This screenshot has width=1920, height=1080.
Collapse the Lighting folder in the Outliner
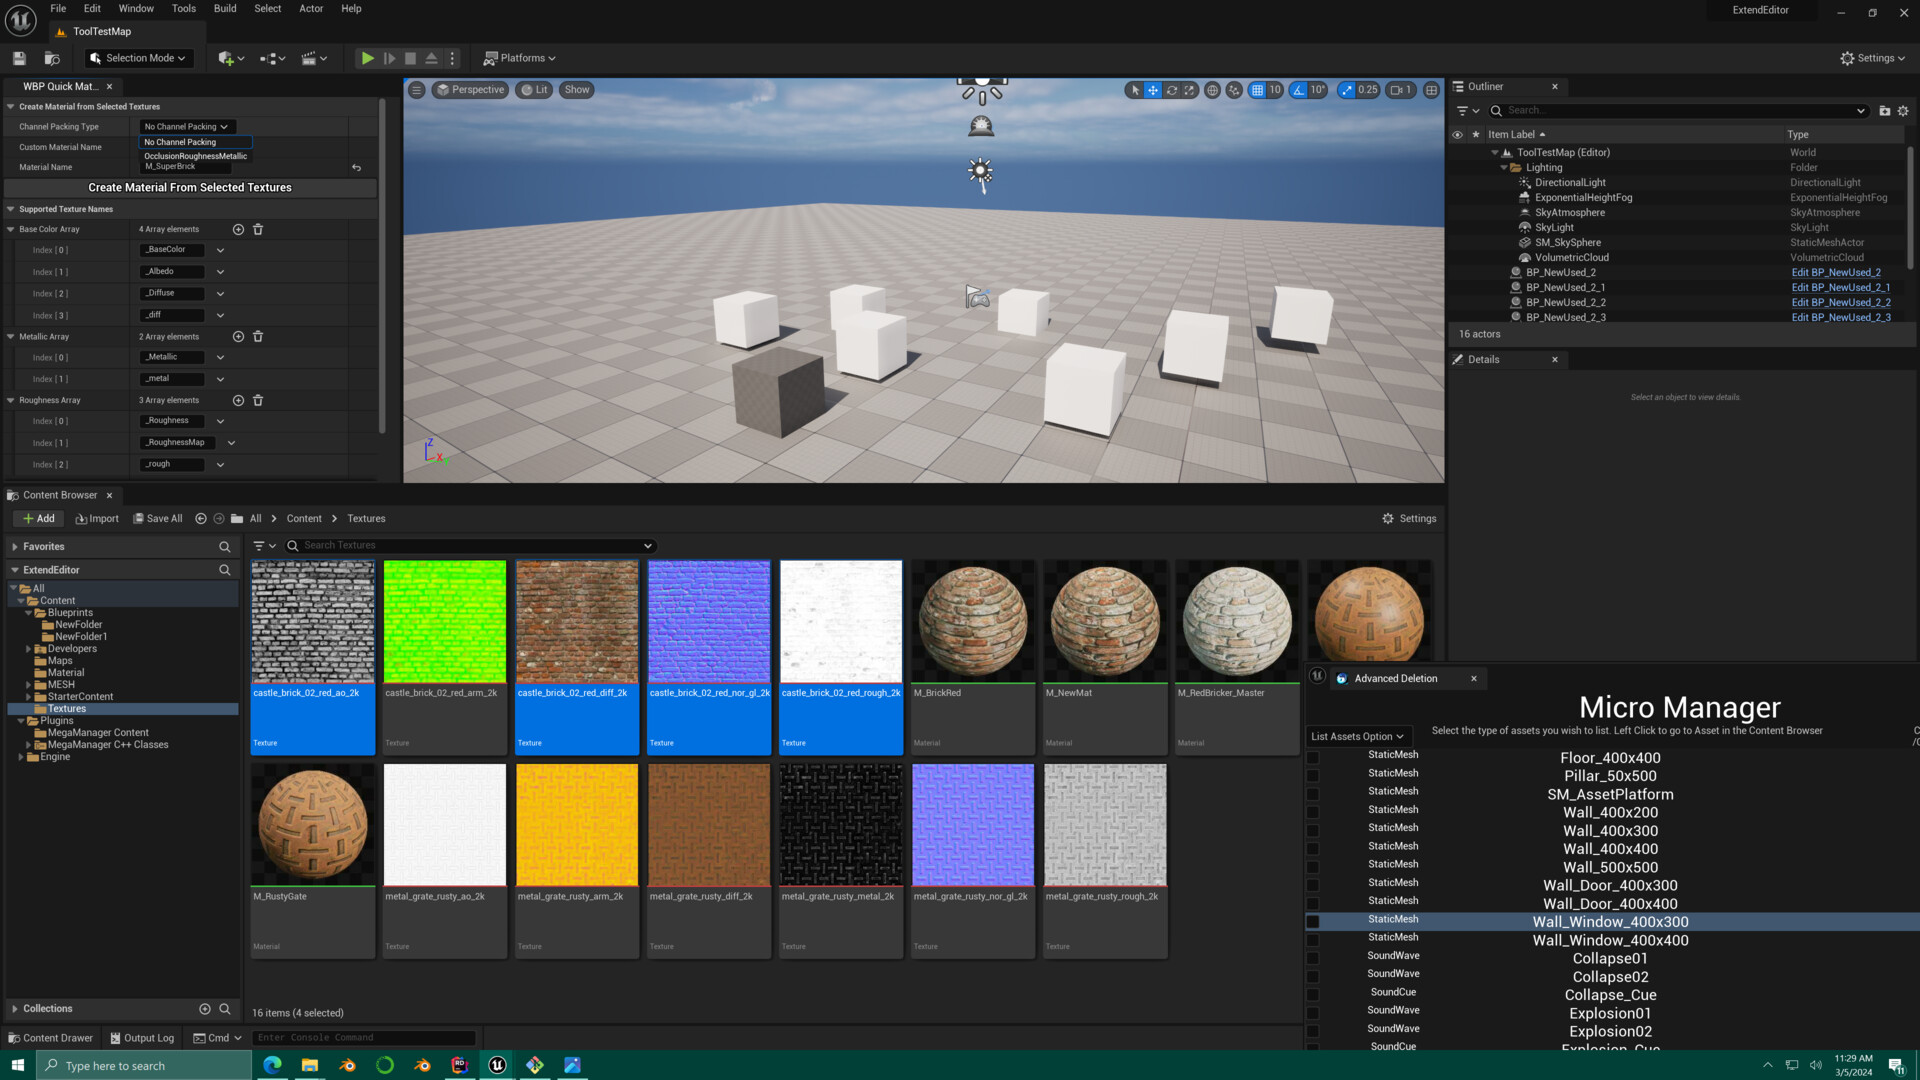(1504, 167)
